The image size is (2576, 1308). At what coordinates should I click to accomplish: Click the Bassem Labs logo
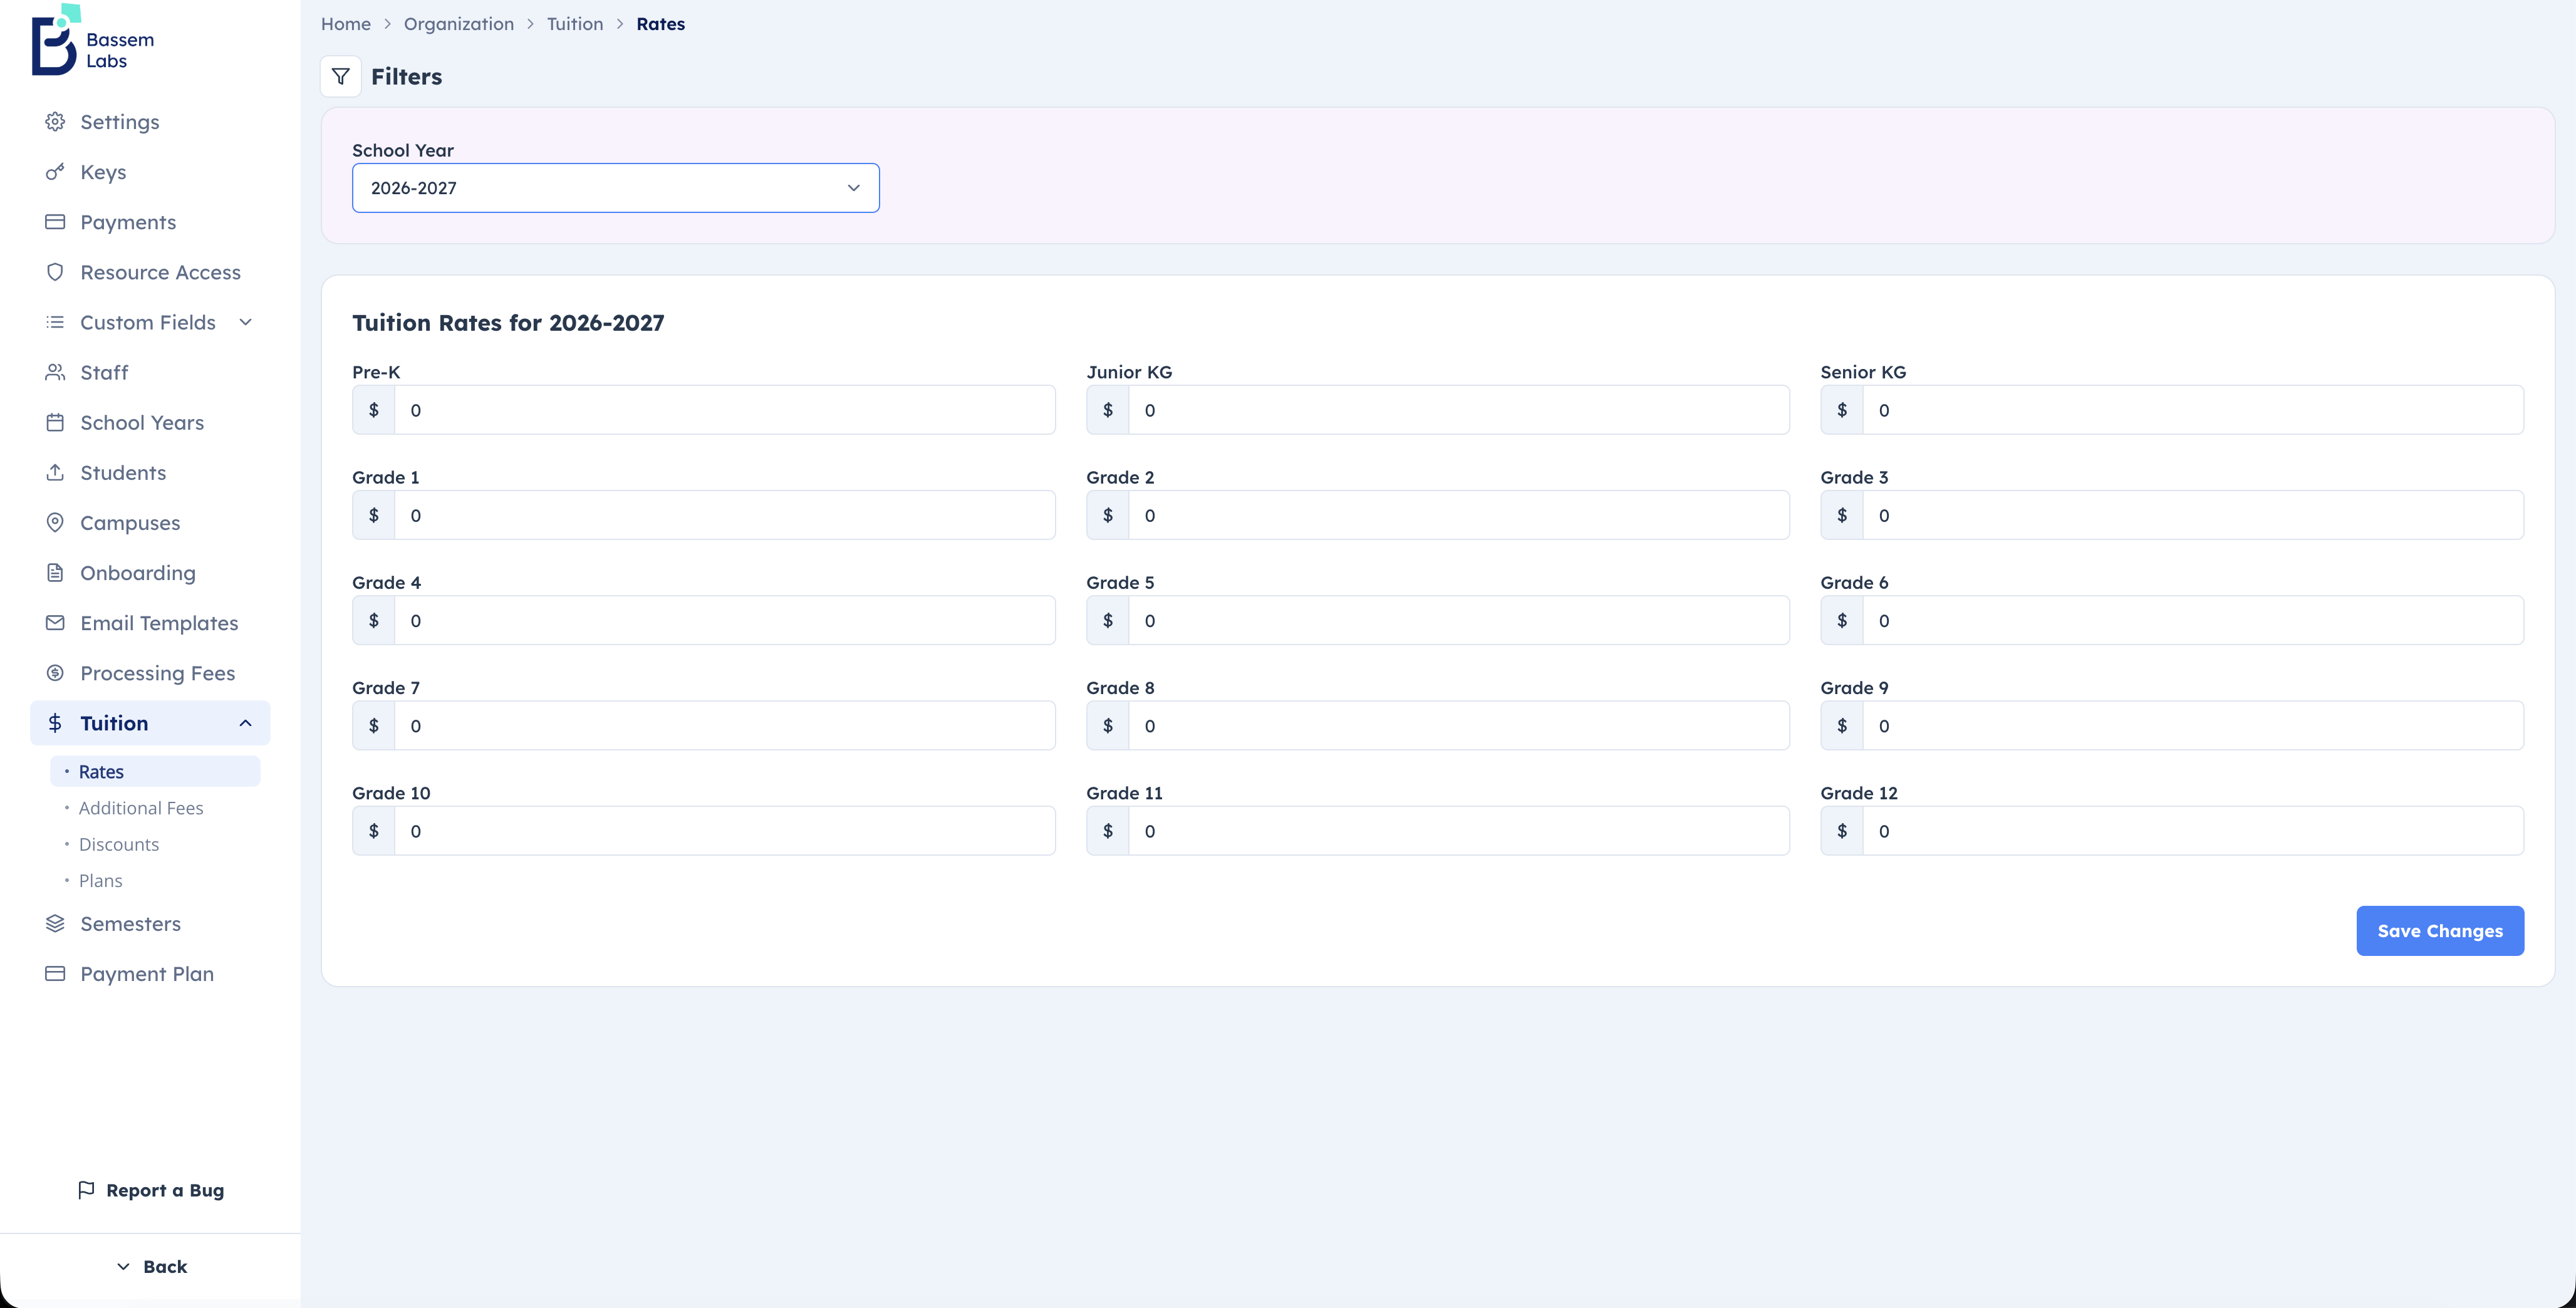coord(93,41)
